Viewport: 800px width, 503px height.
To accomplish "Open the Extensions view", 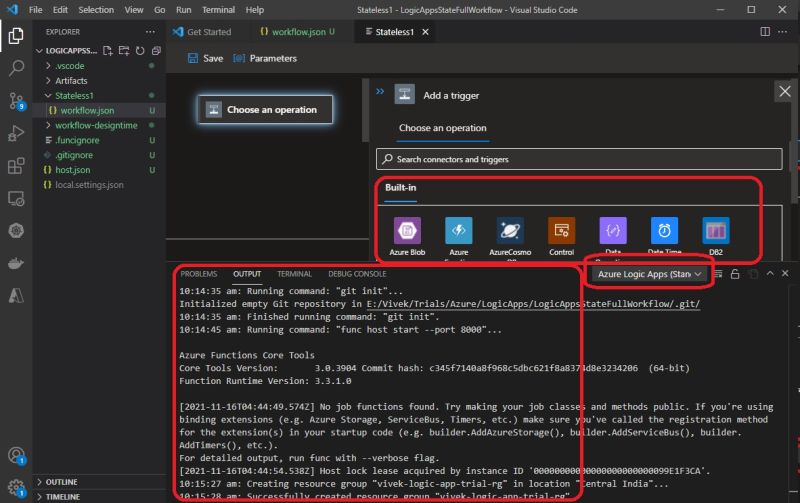I will click(16, 166).
